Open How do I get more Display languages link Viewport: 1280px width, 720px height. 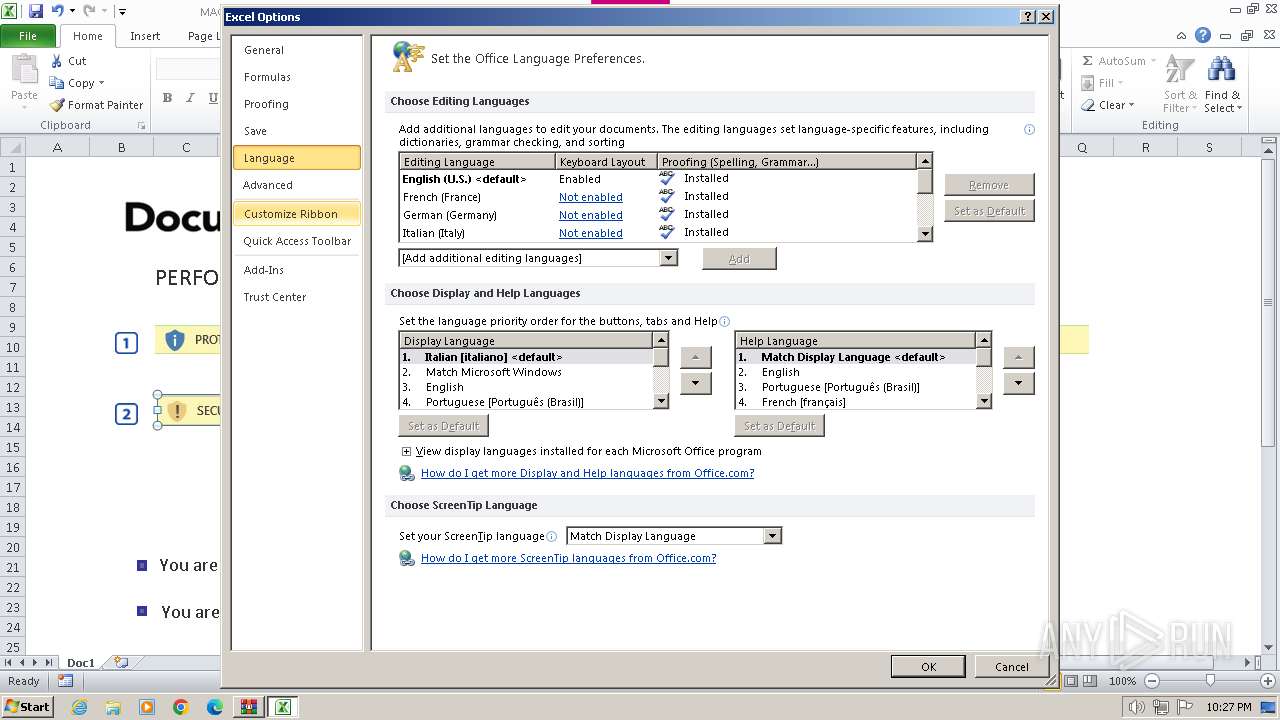click(587, 474)
